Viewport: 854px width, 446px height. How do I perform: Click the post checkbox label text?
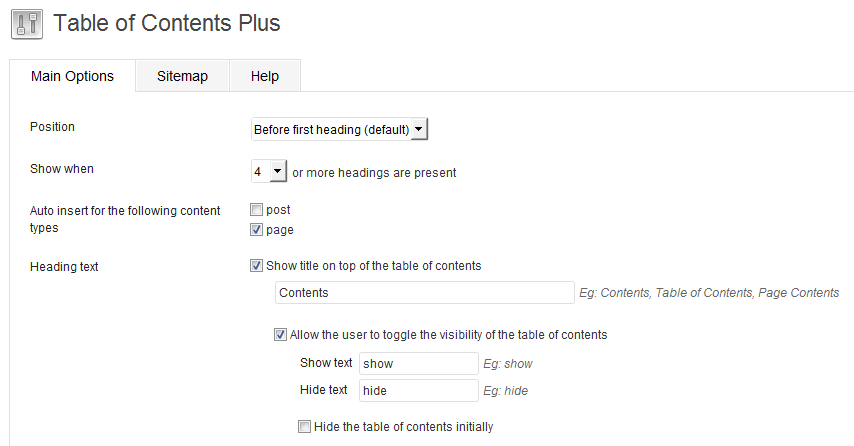coord(278,210)
